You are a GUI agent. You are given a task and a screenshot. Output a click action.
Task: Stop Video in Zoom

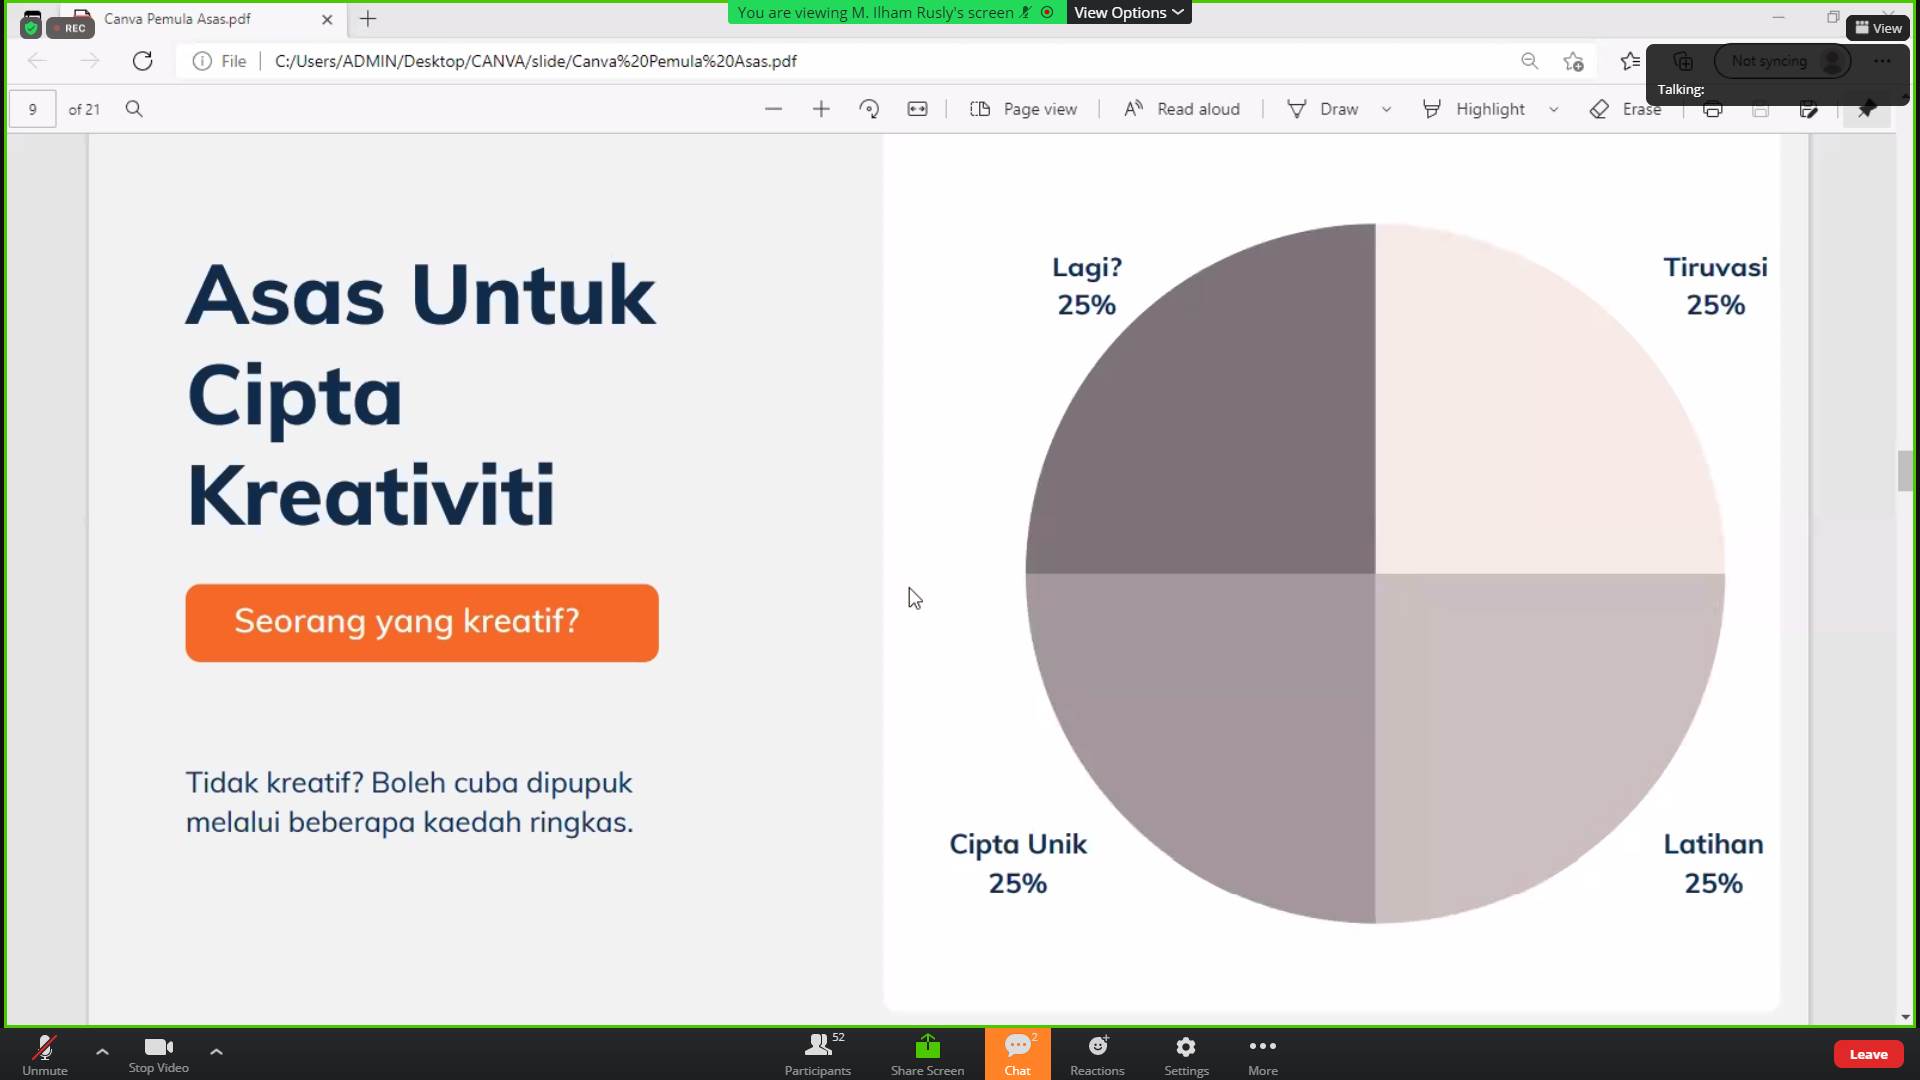158,1055
